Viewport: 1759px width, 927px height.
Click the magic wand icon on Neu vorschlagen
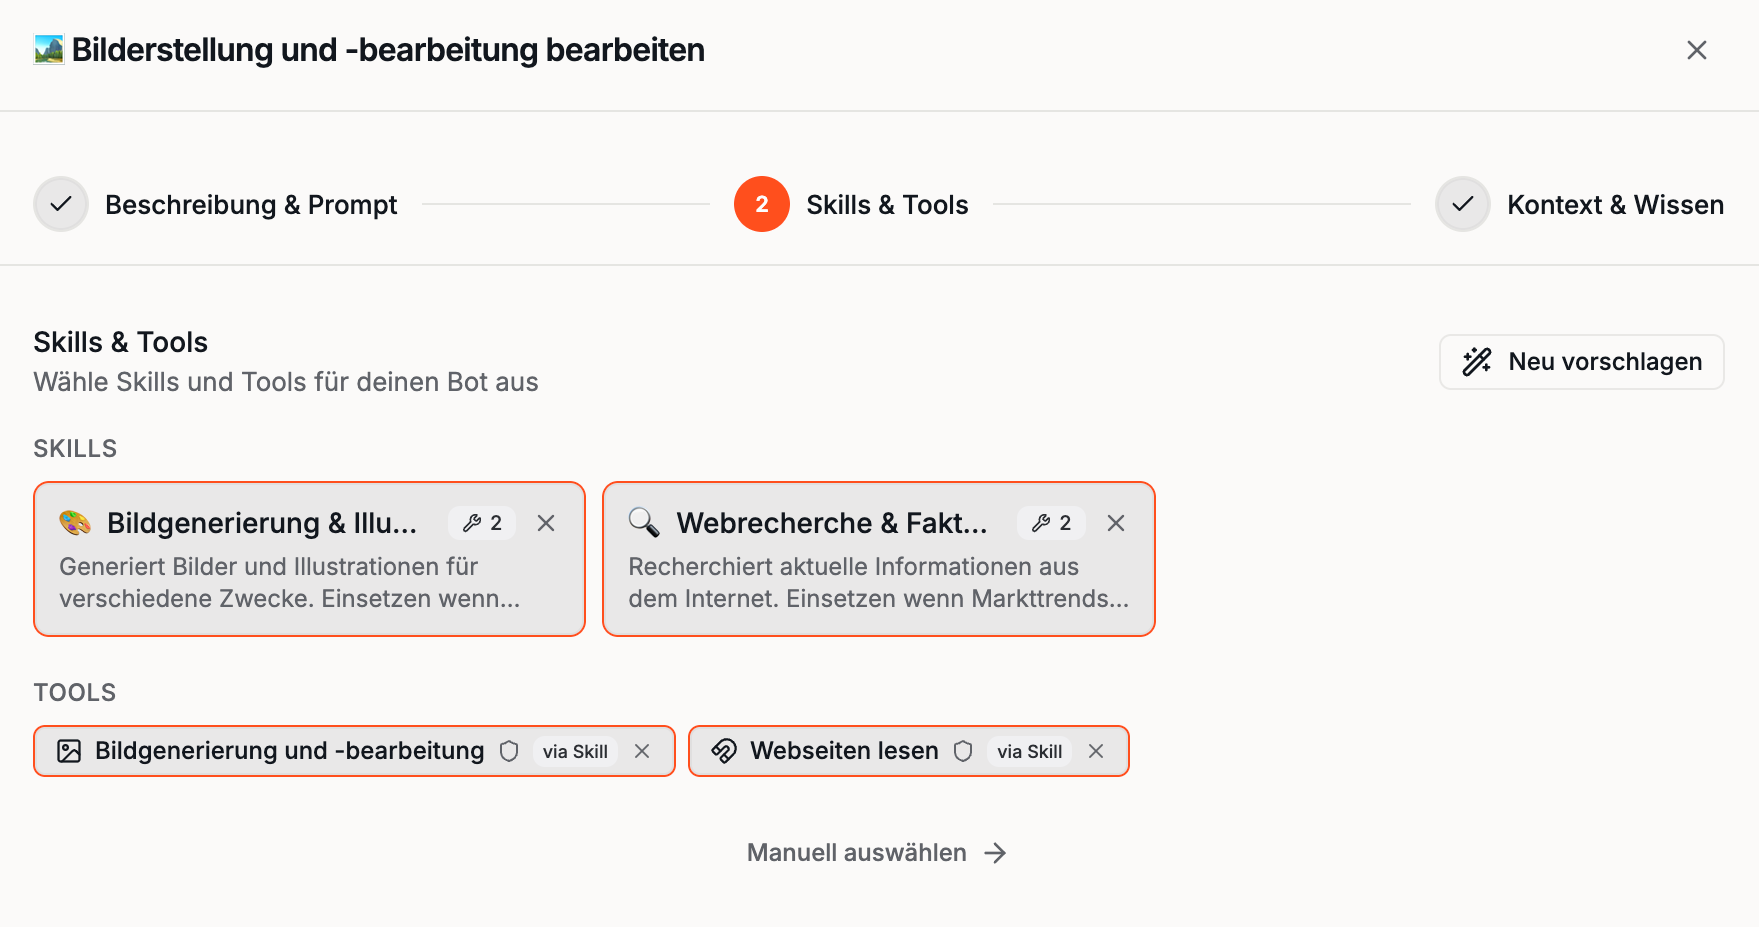click(1477, 362)
